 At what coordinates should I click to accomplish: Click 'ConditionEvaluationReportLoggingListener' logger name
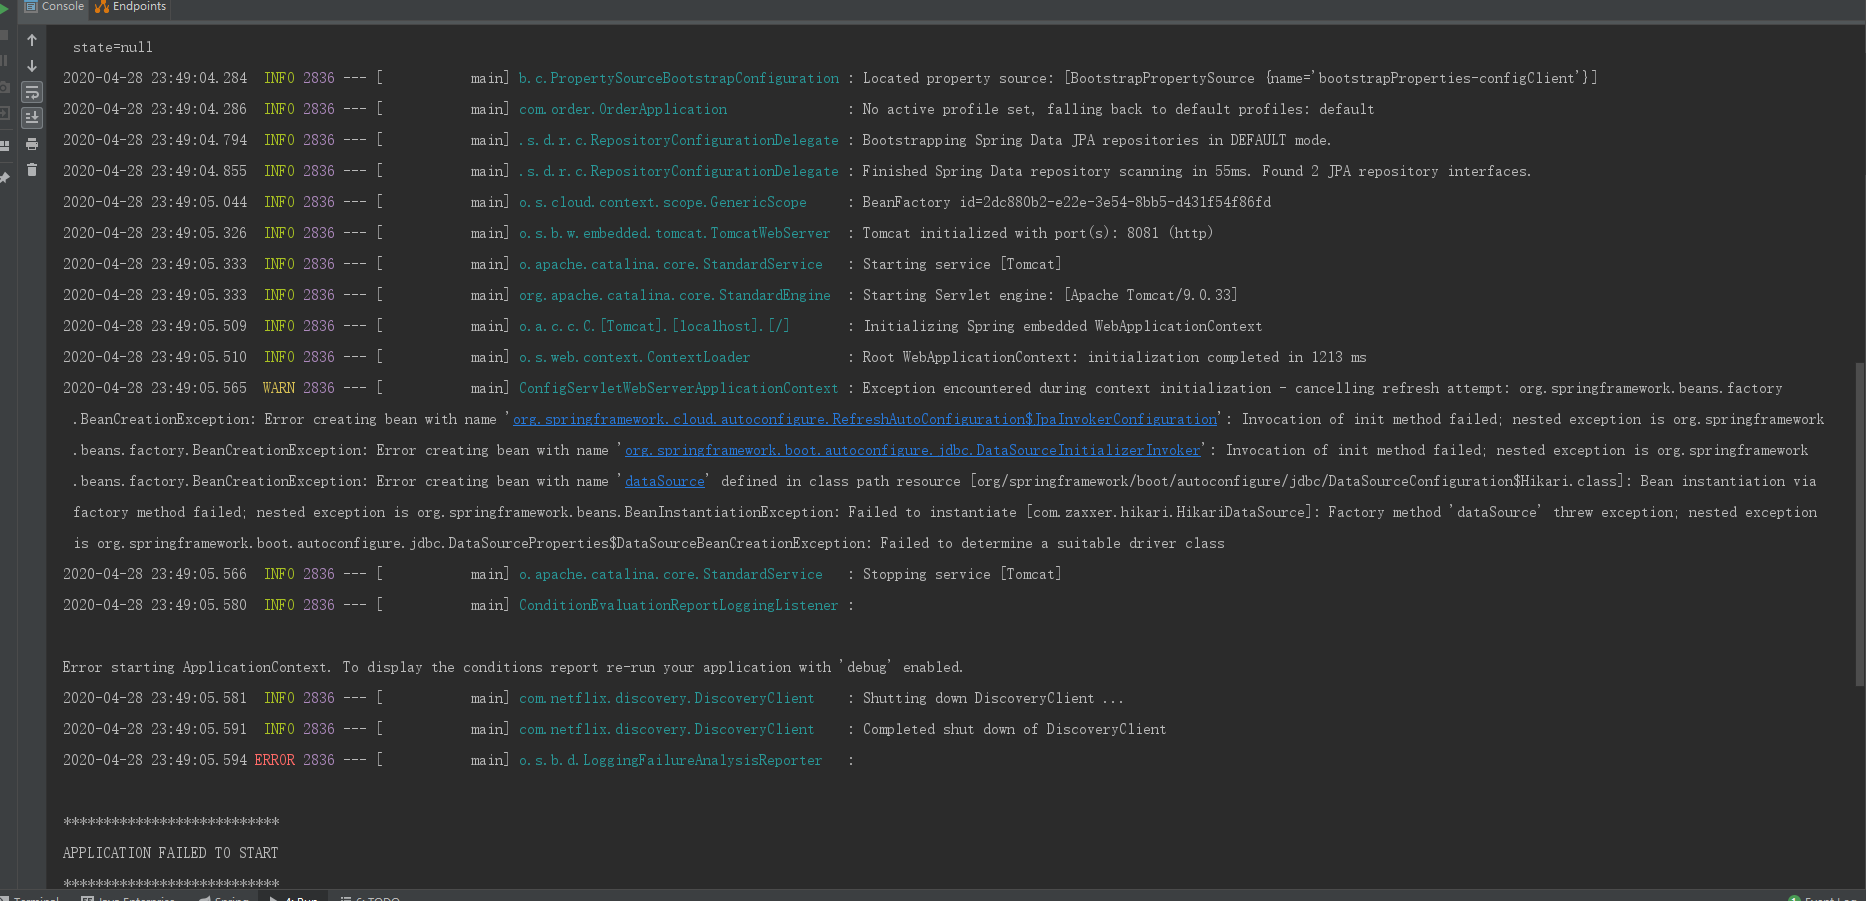tap(679, 605)
